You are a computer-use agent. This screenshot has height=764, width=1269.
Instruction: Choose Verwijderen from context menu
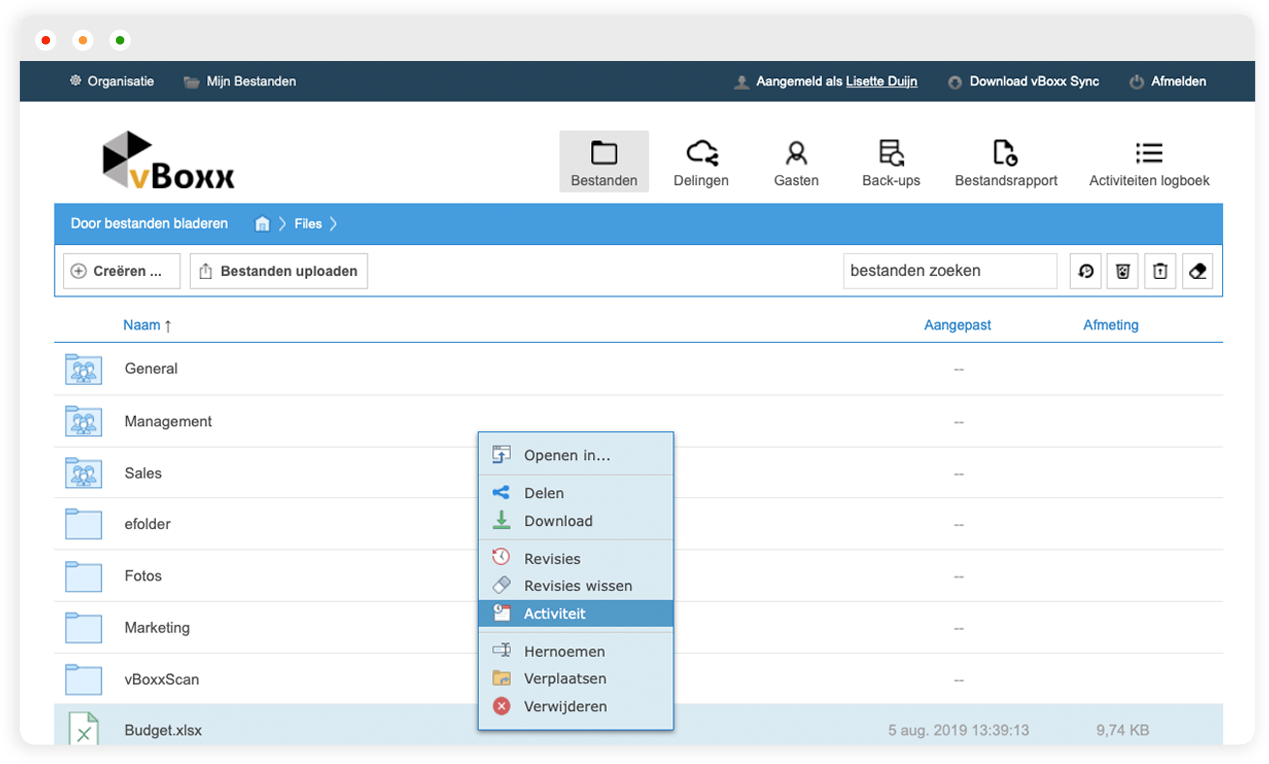[x=576, y=706]
